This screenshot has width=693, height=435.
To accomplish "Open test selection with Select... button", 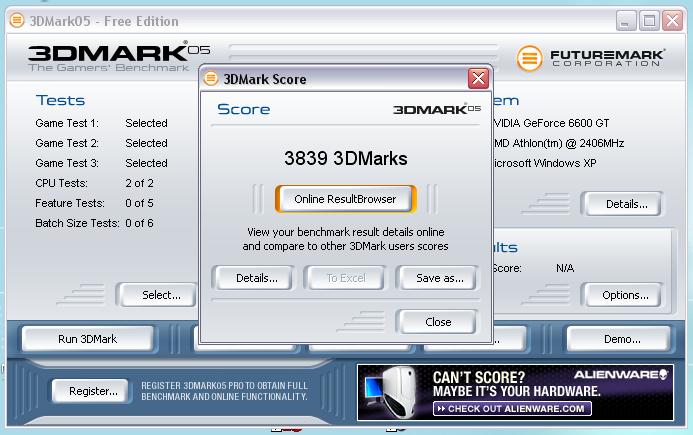I will 158,295.
